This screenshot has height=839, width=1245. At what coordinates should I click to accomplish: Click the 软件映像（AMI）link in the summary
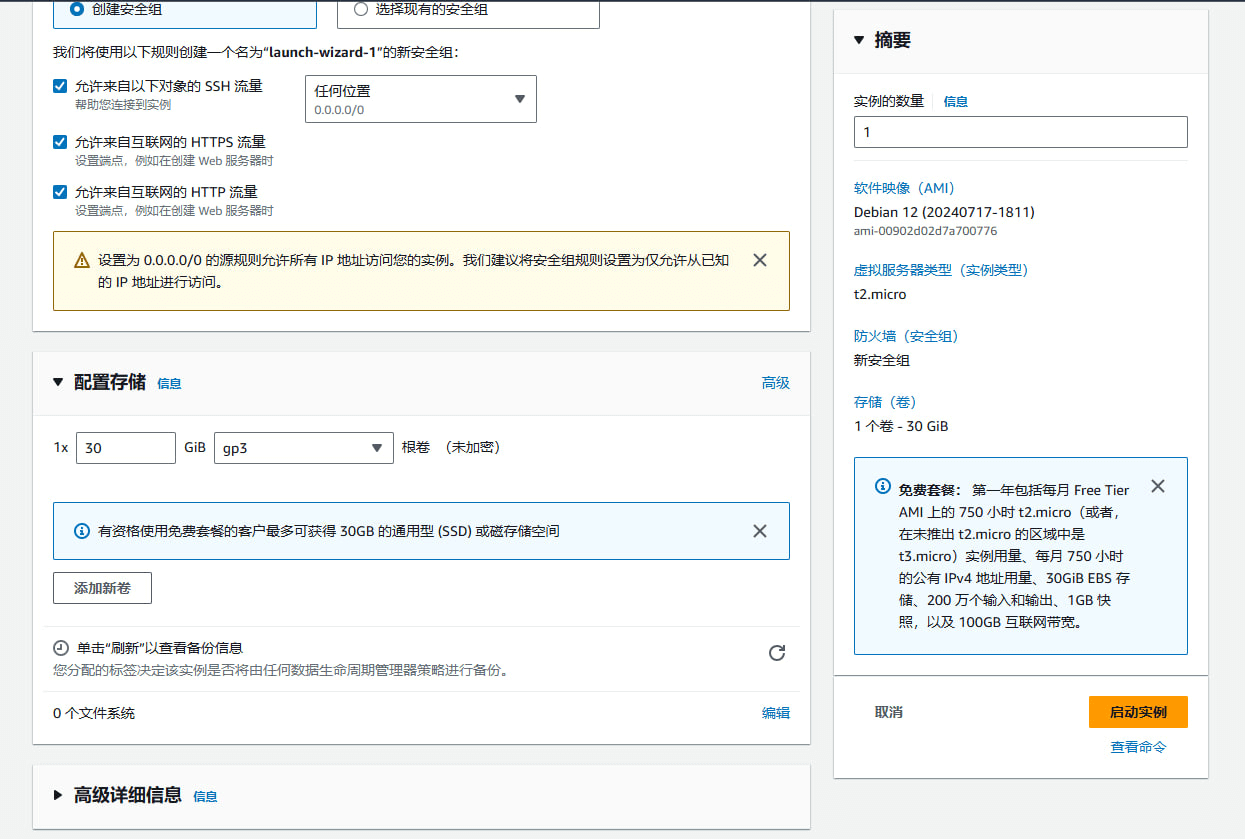click(x=902, y=187)
